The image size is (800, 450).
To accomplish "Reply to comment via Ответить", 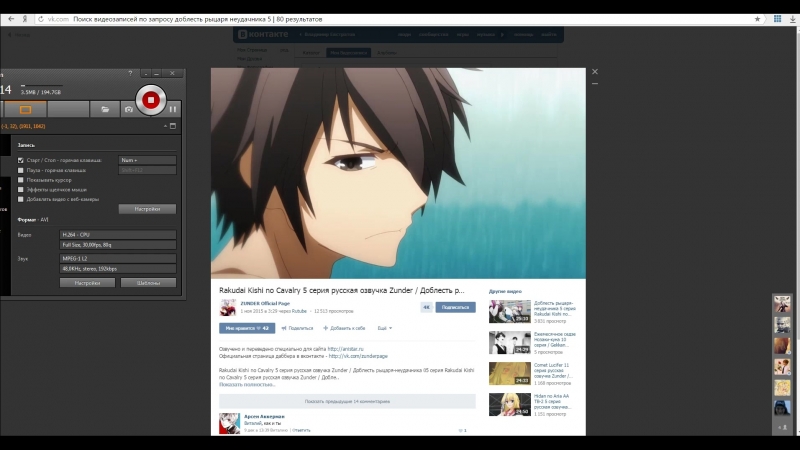I will [302, 430].
